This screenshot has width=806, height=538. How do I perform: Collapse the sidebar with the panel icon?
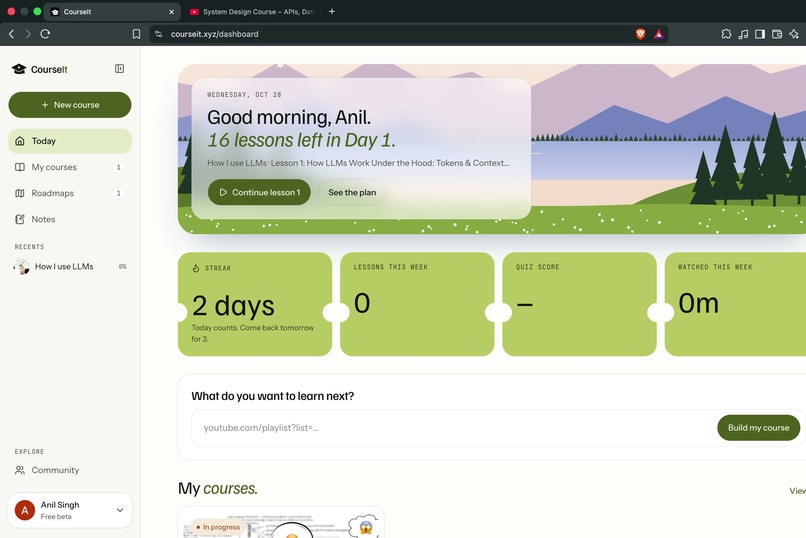pos(119,69)
